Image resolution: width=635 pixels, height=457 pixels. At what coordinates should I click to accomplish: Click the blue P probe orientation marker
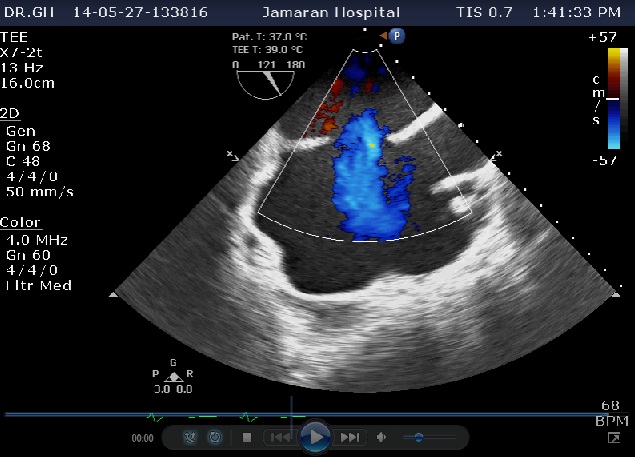tap(396, 35)
